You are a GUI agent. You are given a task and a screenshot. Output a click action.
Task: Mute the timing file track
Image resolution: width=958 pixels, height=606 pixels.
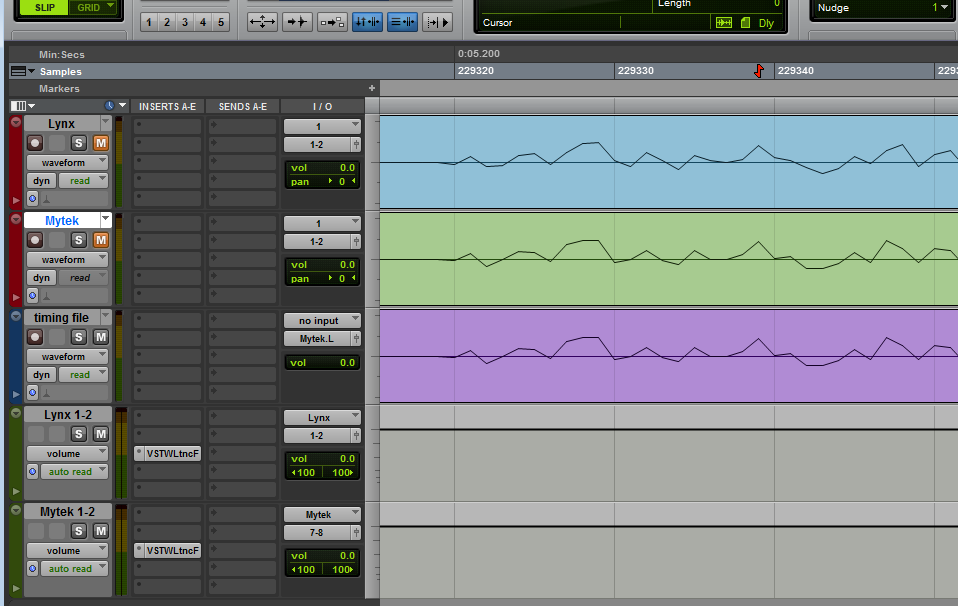(x=101, y=337)
